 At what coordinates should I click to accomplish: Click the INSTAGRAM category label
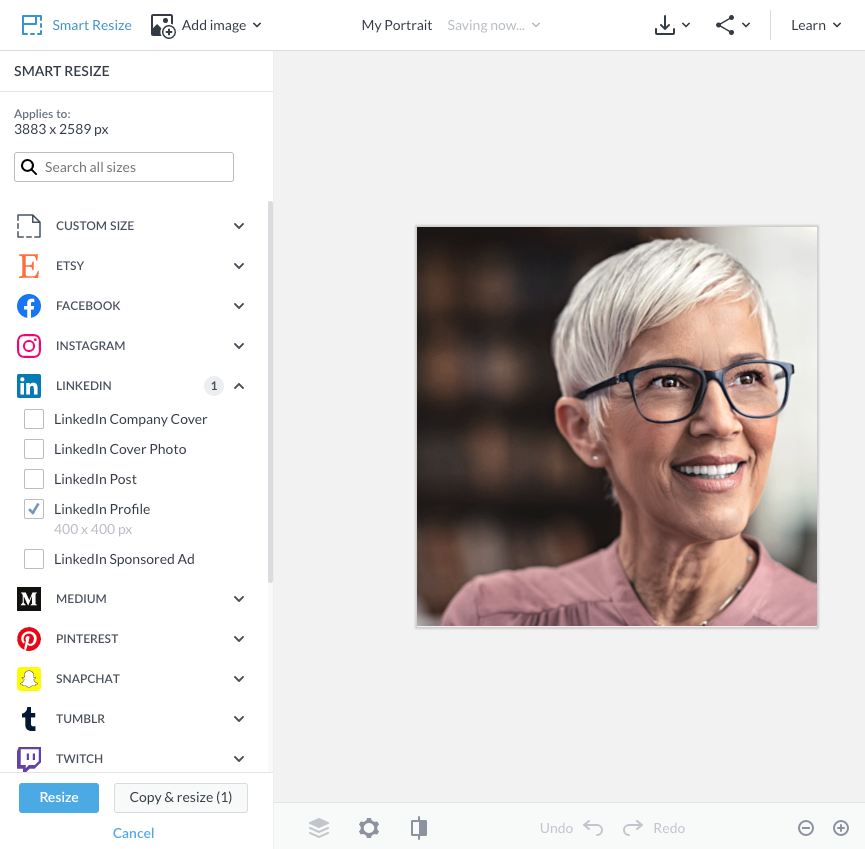click(x=90, y=346)
